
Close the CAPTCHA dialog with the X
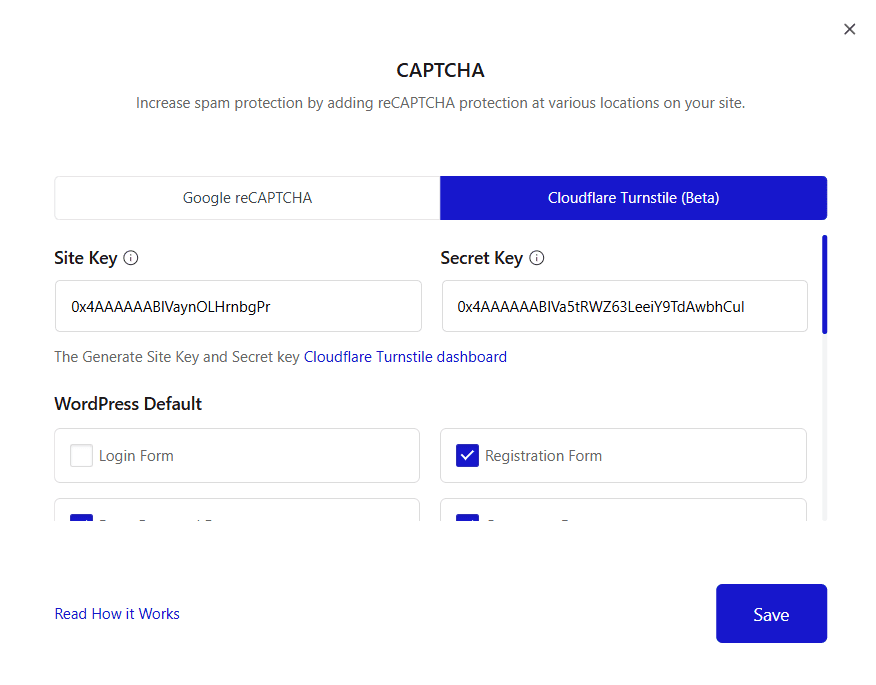[849, 29]
